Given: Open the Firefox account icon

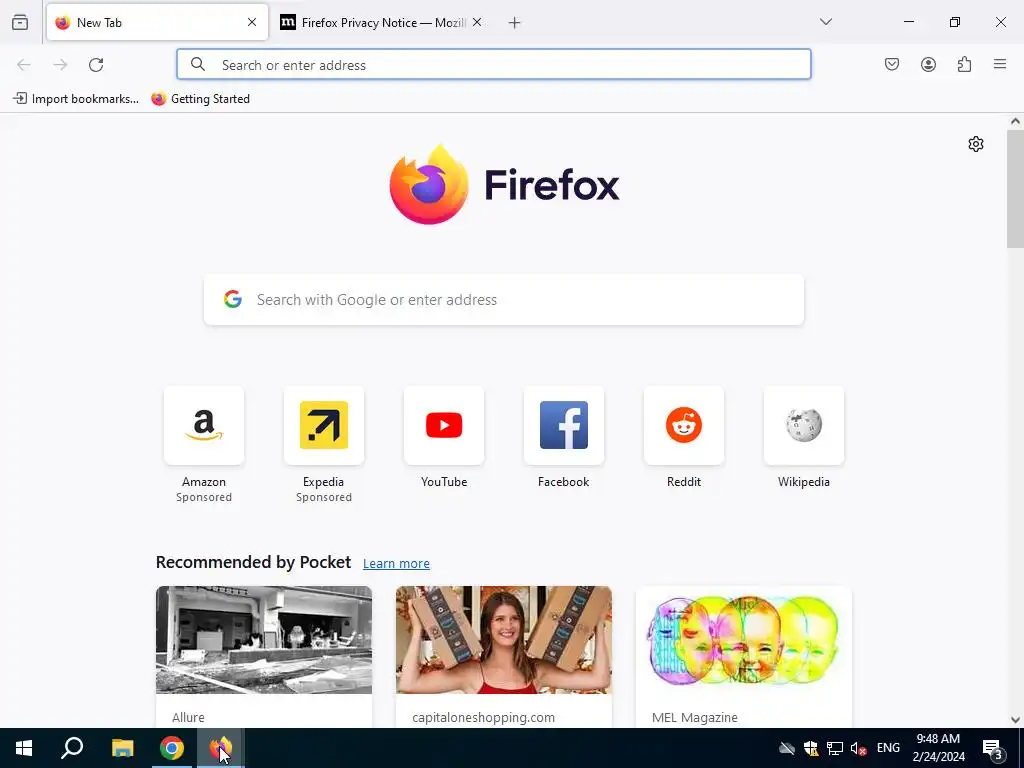Looking at the screenshot, I should click(928, 64).
